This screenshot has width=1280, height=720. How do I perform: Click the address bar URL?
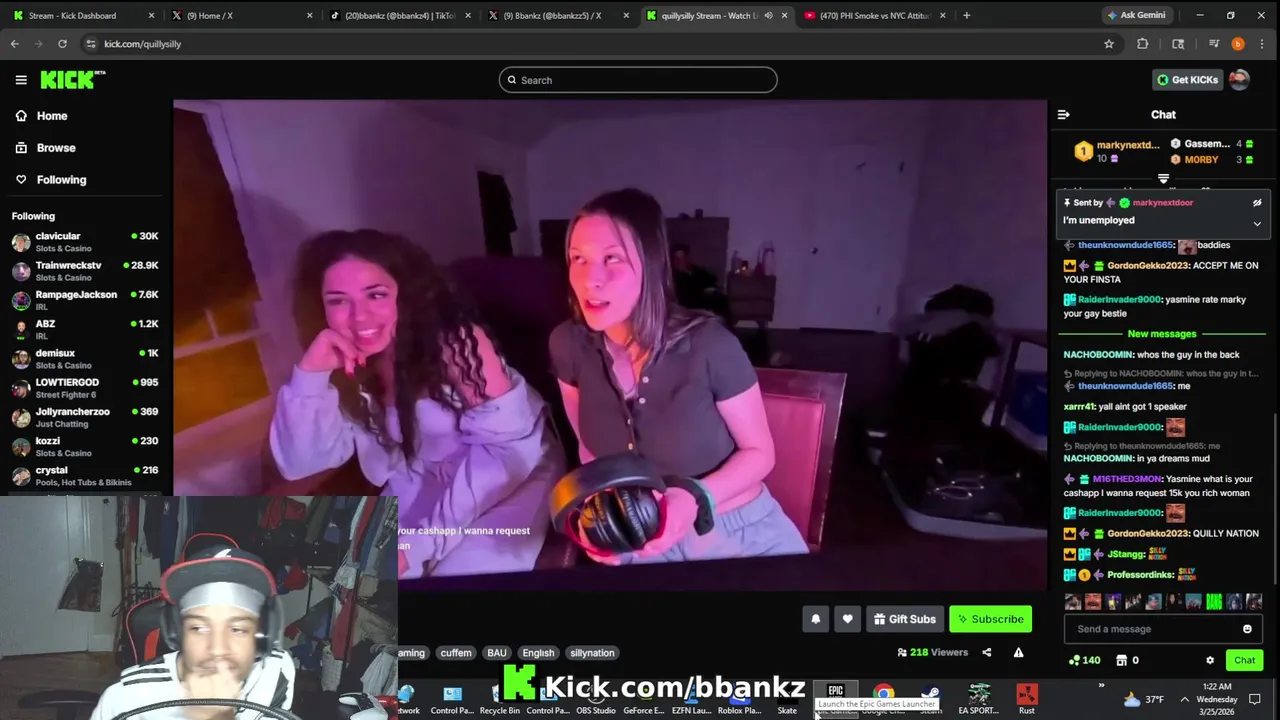point(142,44)
